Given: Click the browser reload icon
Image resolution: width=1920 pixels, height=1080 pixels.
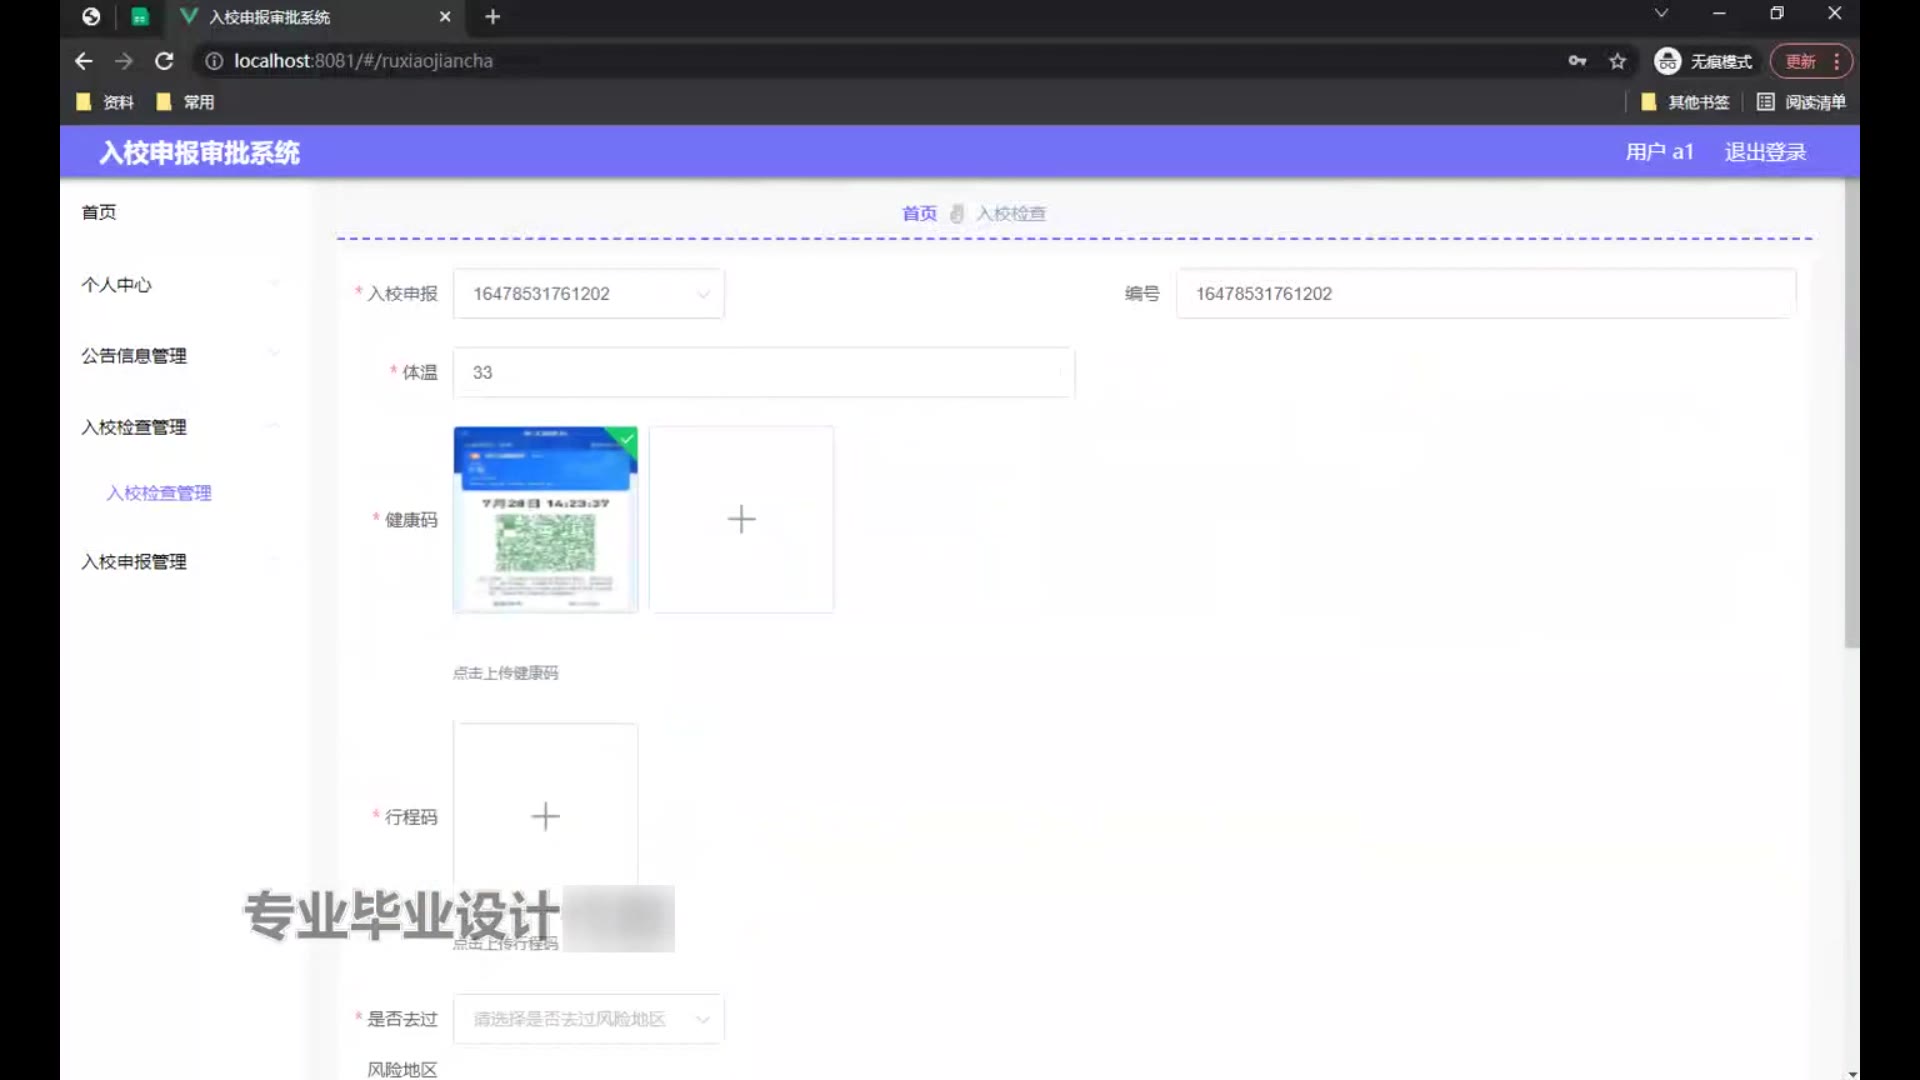Looking at the screenshot, I should tap(164, 61).
